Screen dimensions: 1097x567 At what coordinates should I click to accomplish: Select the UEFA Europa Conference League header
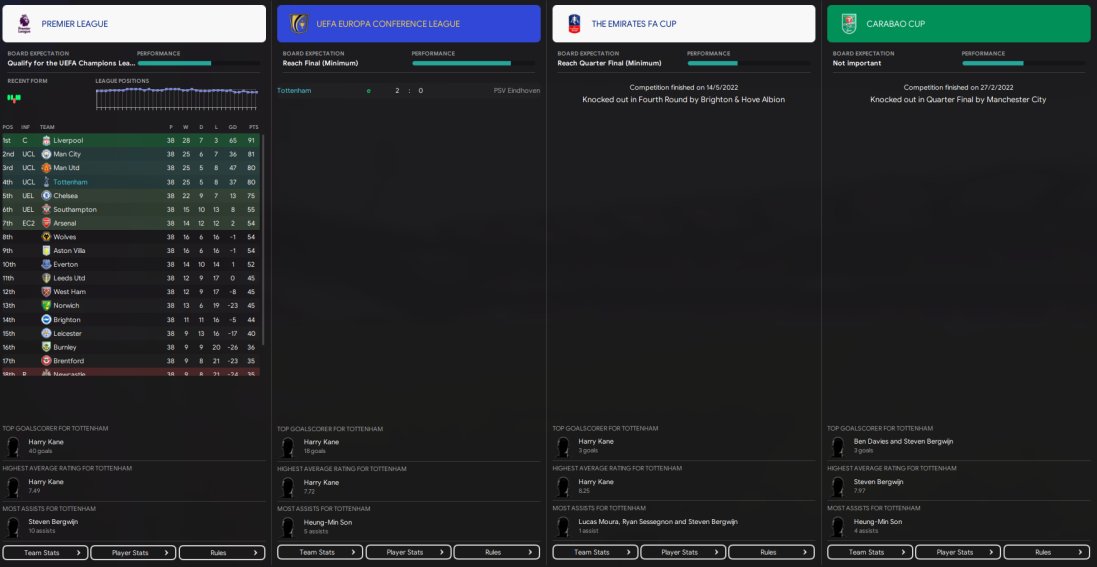tap(409, 24)
